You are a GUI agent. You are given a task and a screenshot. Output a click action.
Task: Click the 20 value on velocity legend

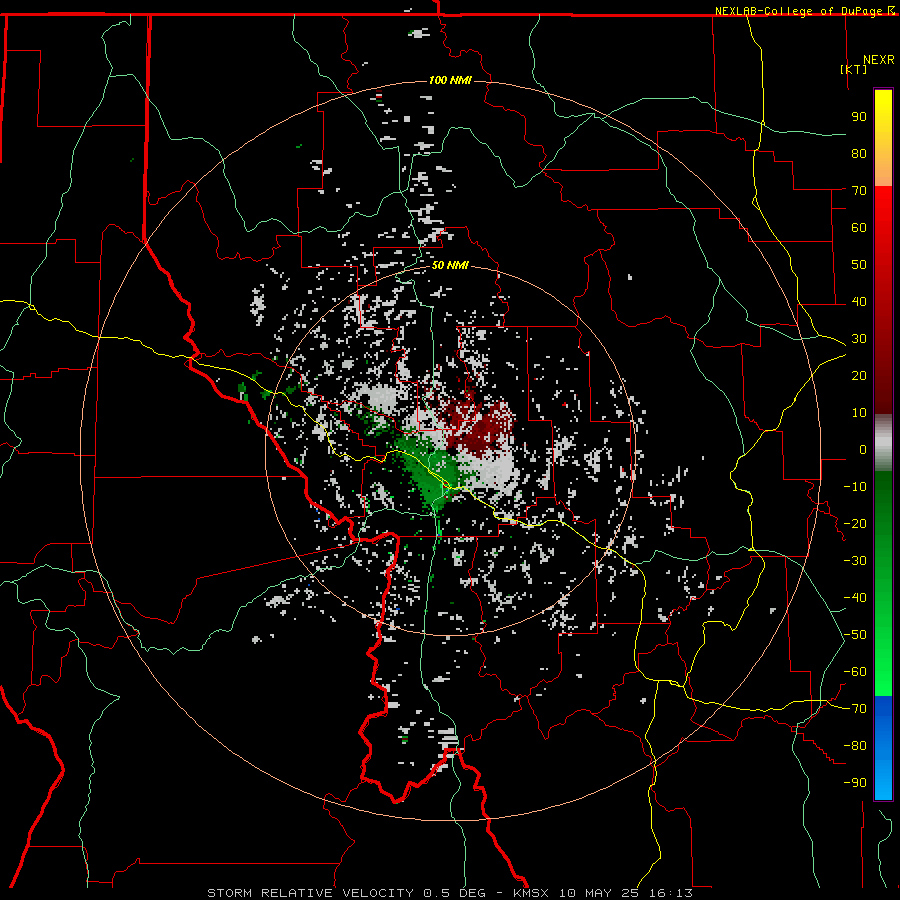click(859, 376)
